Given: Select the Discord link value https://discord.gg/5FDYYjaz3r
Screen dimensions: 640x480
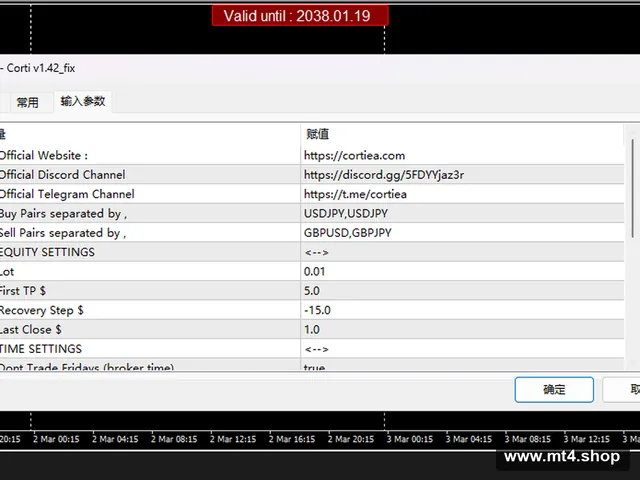Looking at the screenshot, I should tap(462, 175).
